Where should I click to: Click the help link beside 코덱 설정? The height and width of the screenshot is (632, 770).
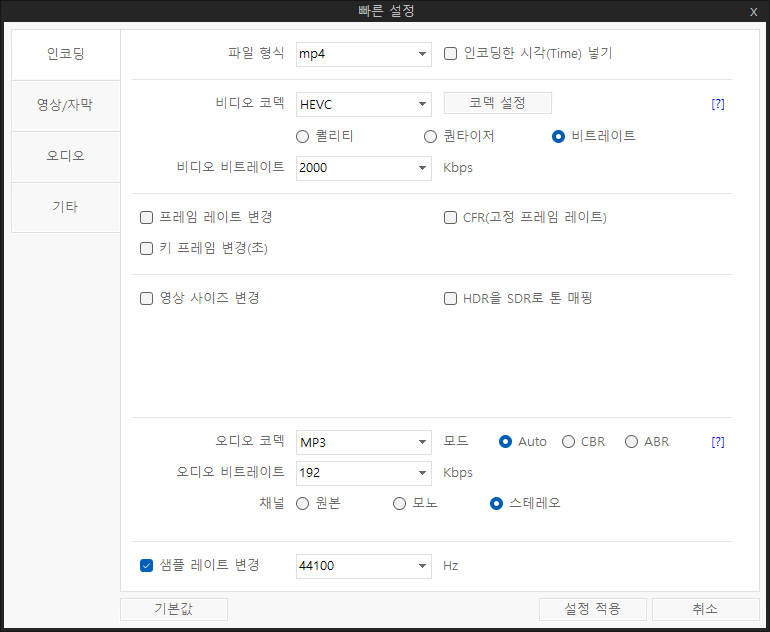[717, 104]
